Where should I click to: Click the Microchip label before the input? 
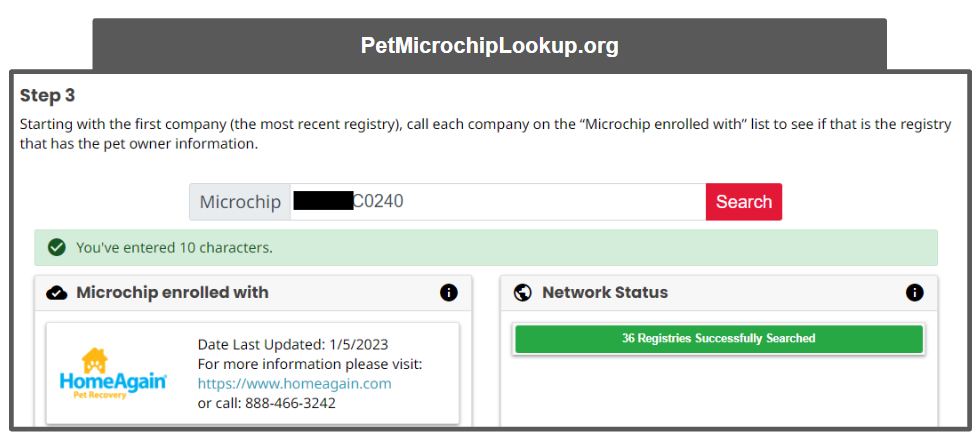click(240, 202)
